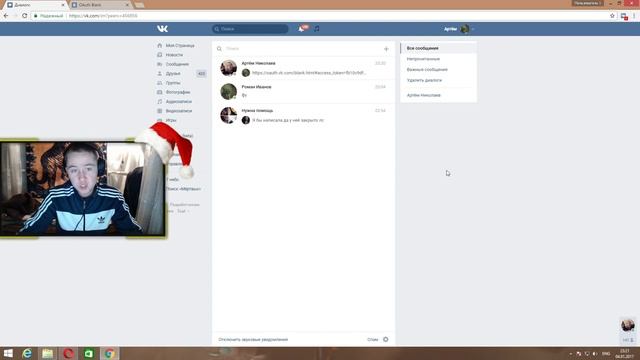The height and width of the screenshot is (360, 640).
Task: Click the newspaper icon beside Новости
Action: 160,55
